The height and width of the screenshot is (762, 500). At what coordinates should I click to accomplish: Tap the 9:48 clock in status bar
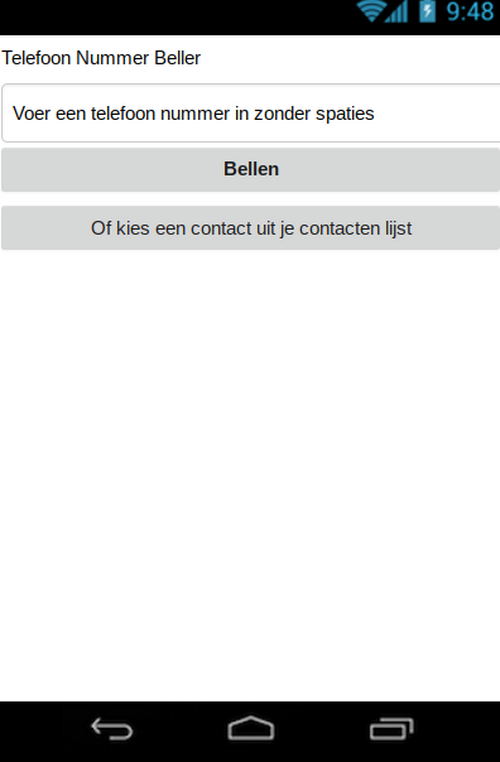(x=470, y=12)
